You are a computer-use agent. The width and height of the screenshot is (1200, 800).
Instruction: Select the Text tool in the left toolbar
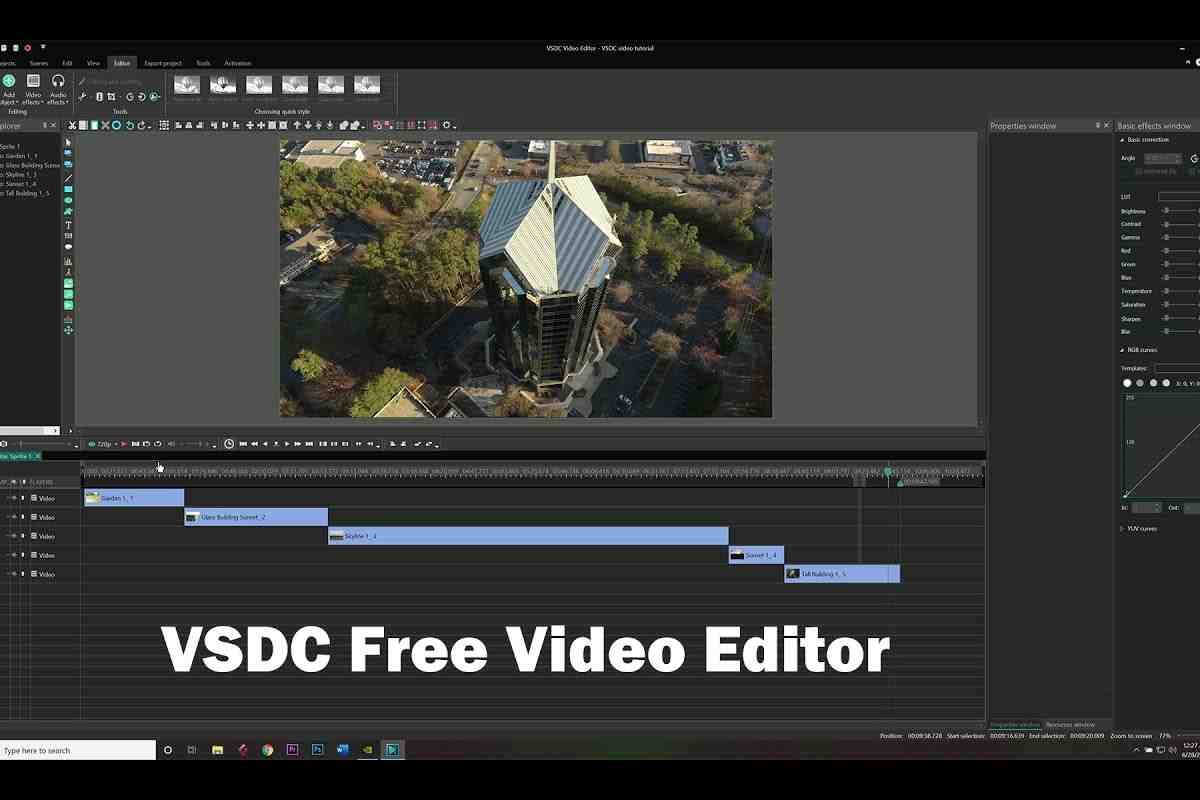[x=68, y=225]
